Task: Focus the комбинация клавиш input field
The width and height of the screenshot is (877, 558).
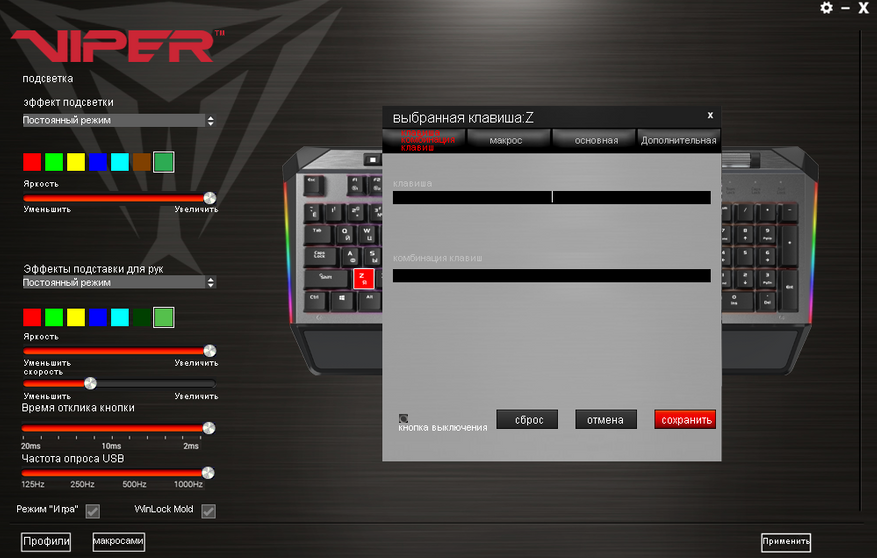Action: 551,275
